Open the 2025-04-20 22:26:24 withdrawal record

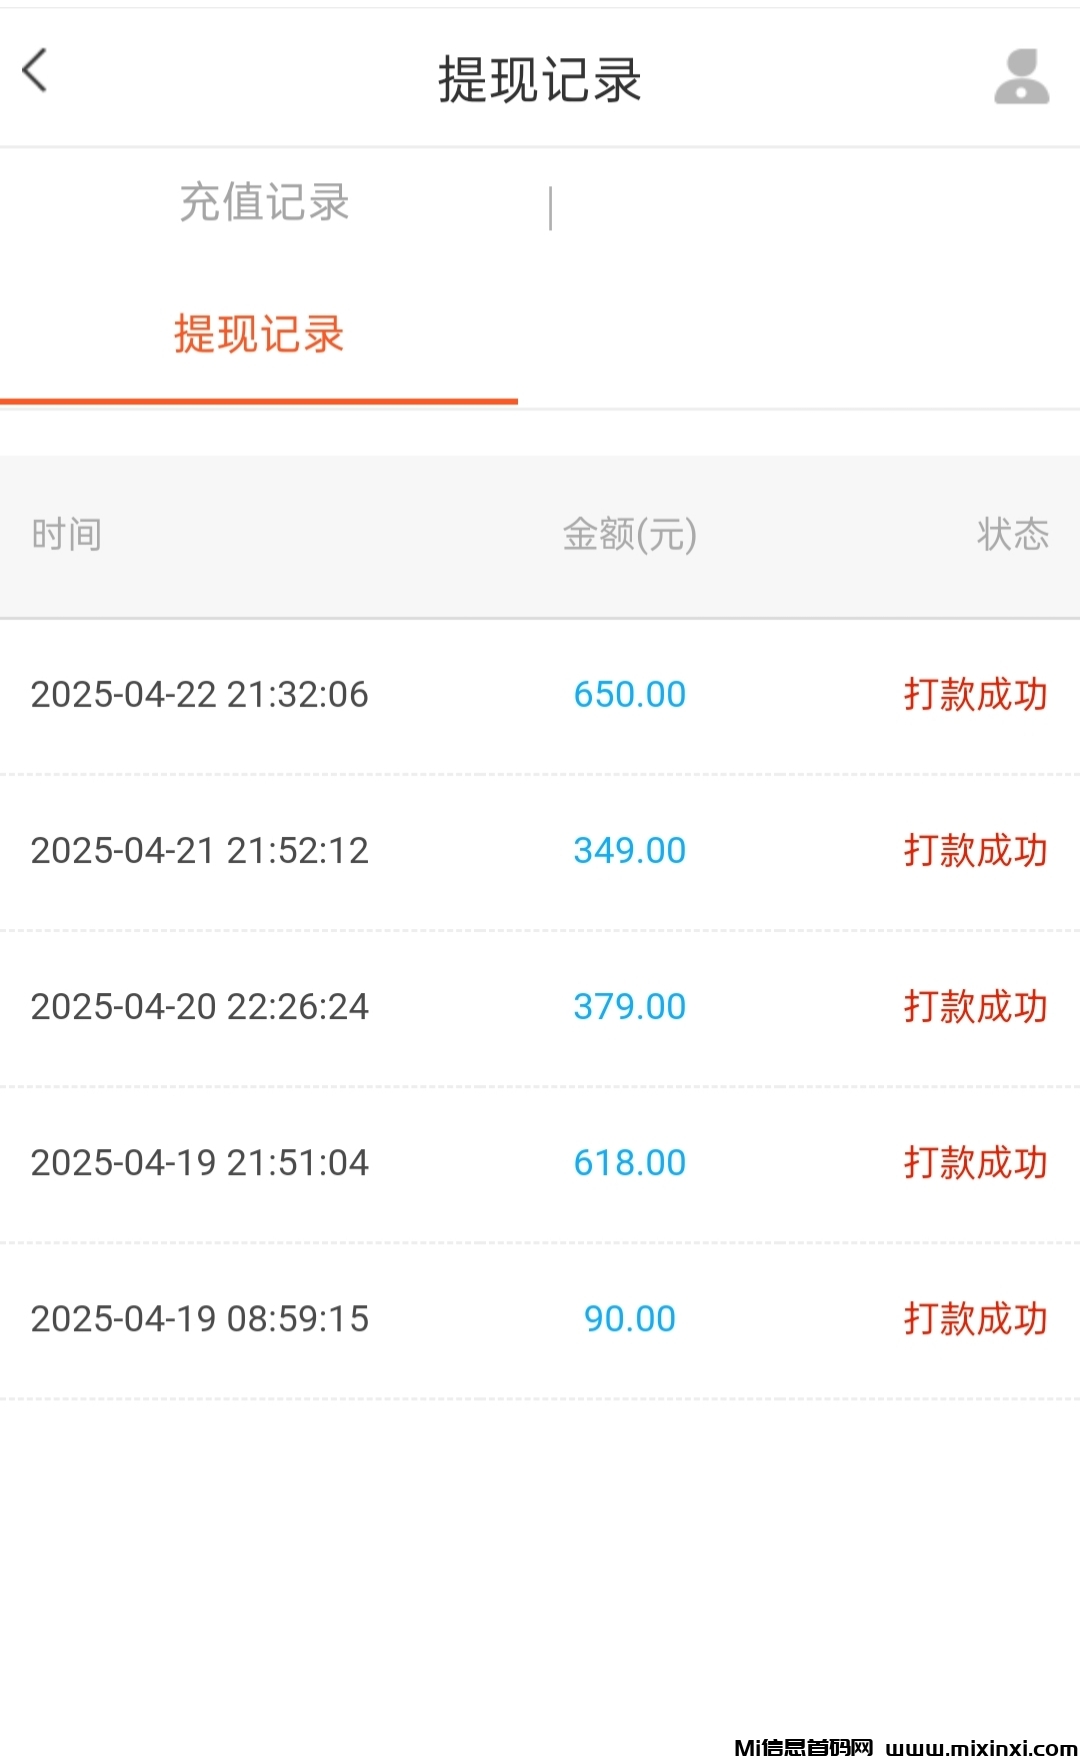coord(199,1007)
